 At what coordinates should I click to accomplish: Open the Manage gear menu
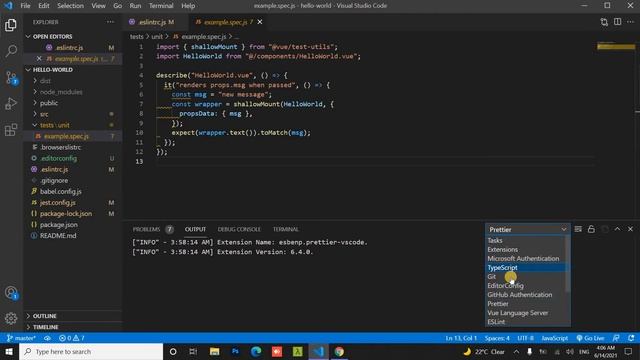(11, 318)
